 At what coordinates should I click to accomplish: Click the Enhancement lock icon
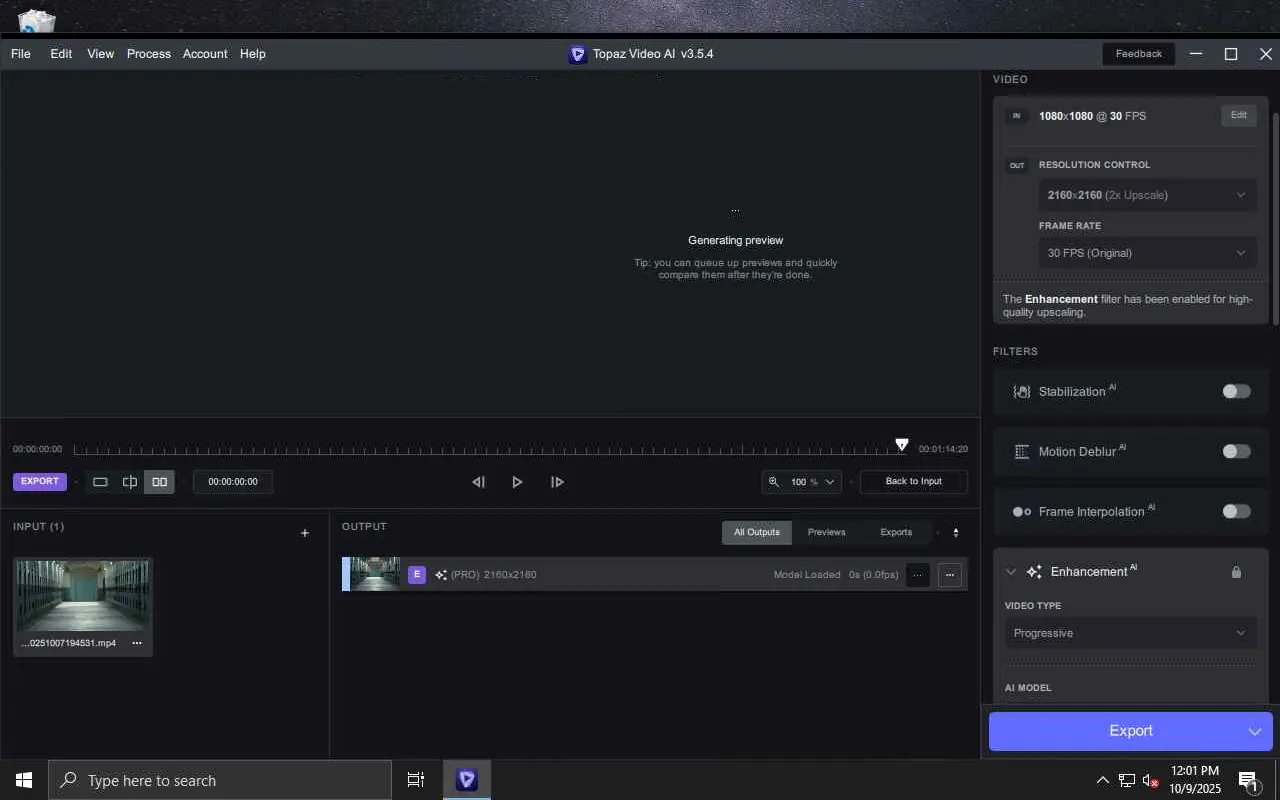(x=1236, y=572)
